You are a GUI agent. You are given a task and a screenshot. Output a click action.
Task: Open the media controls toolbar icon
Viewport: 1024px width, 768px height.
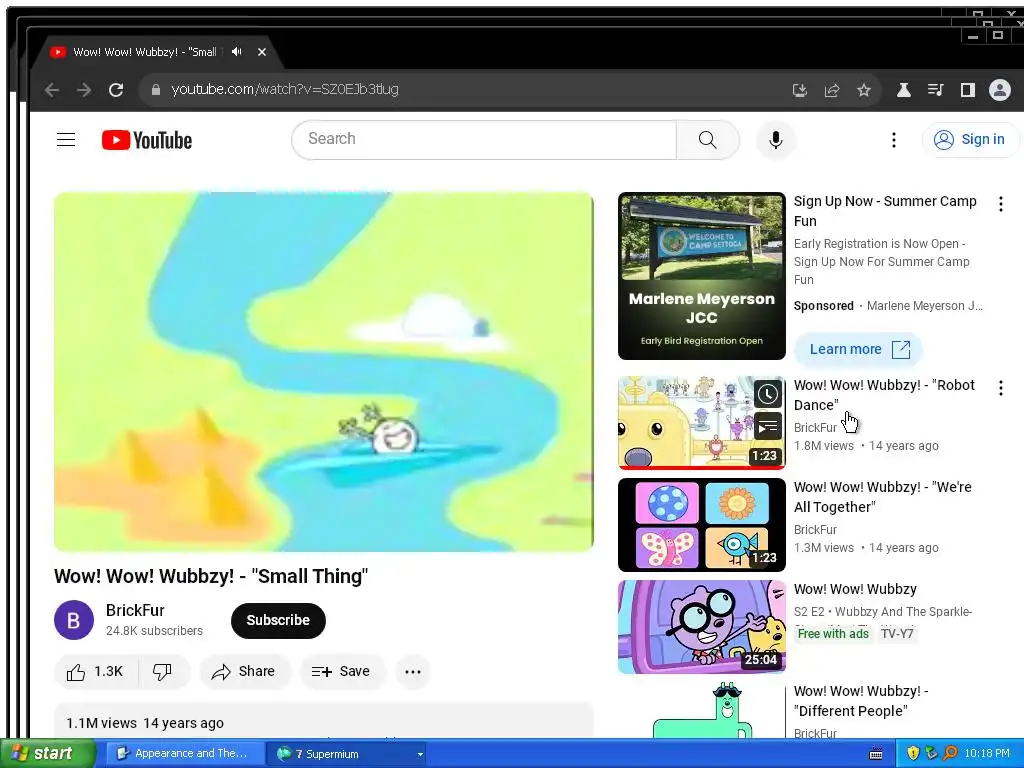point(935,90)
